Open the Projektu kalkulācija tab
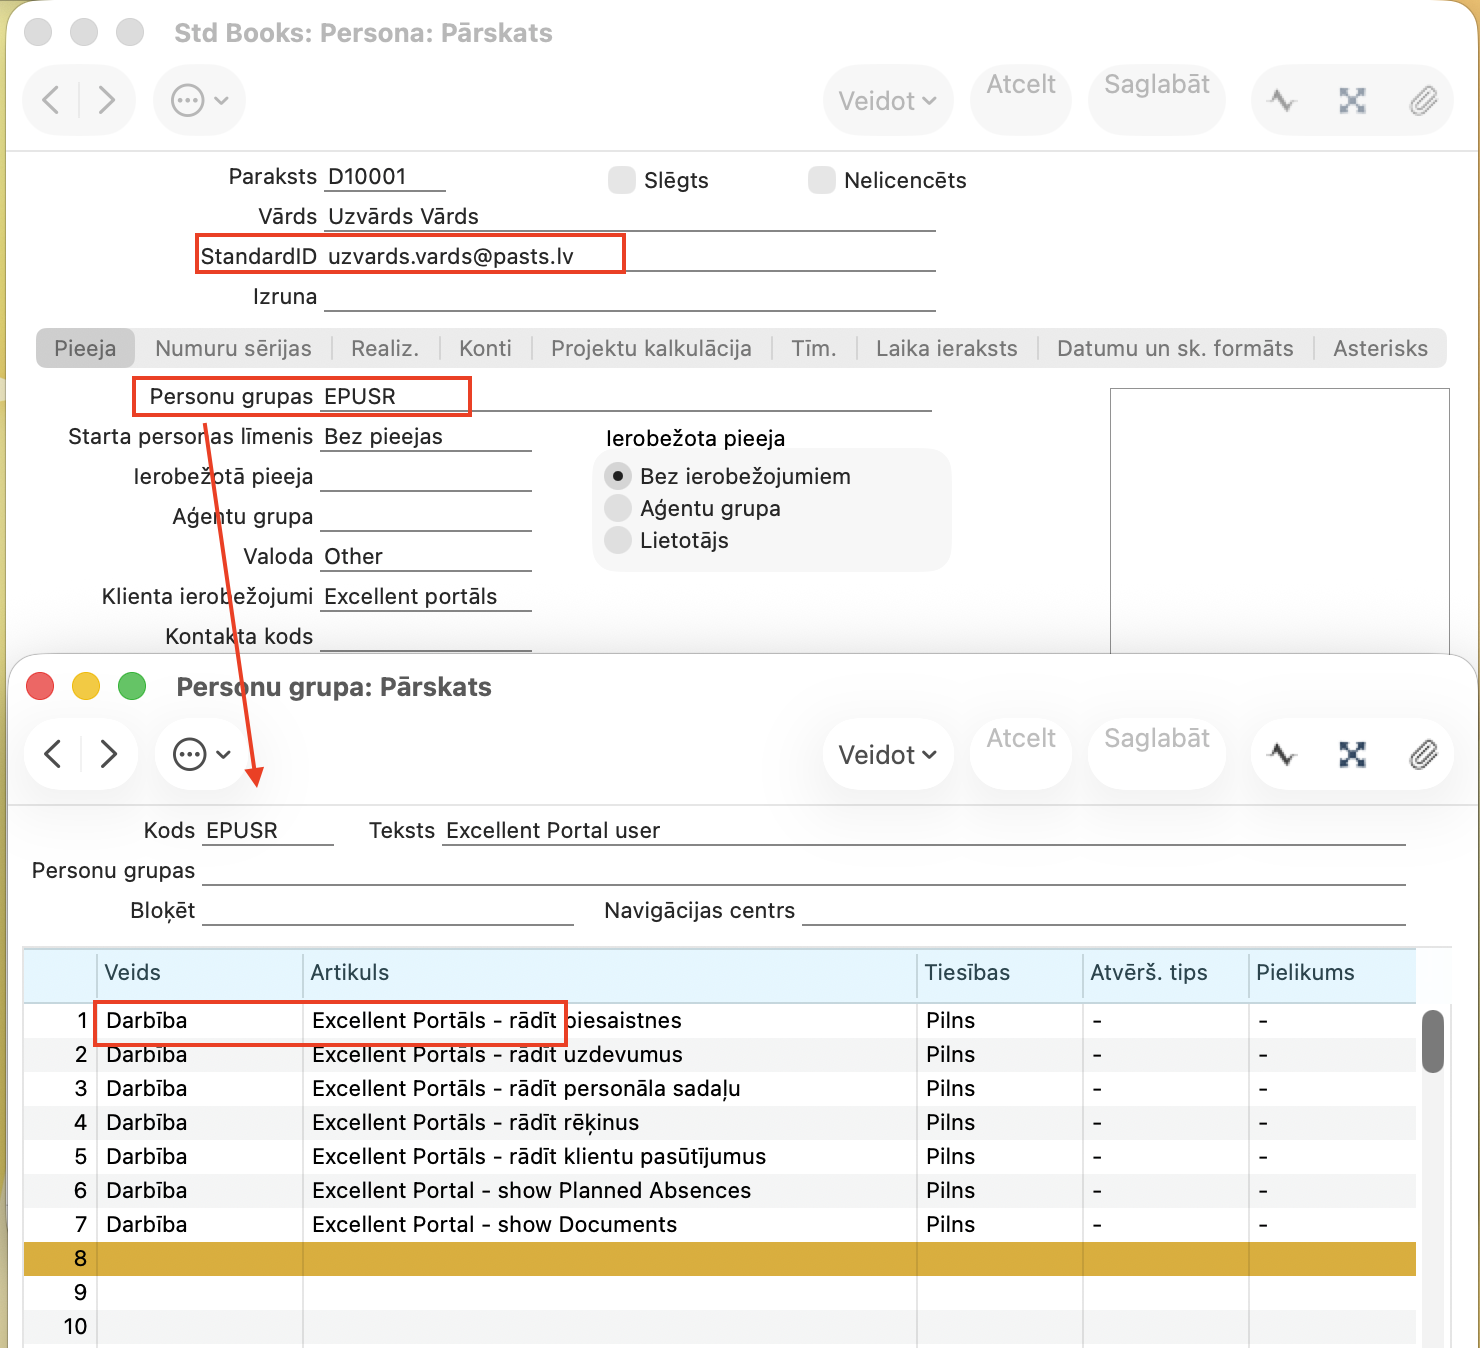1480x1348 pixels. 651,348
